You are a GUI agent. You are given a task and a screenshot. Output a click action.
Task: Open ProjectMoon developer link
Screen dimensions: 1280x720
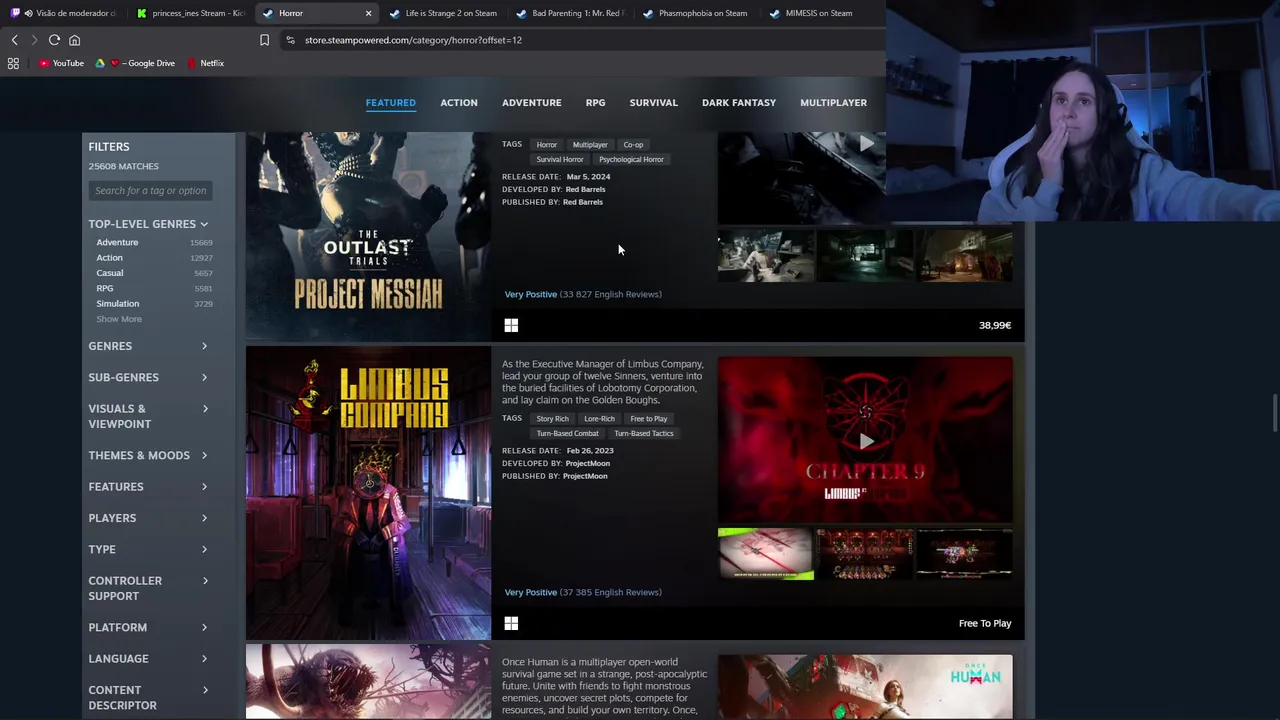pyautogui.click(x=587, y=463)
